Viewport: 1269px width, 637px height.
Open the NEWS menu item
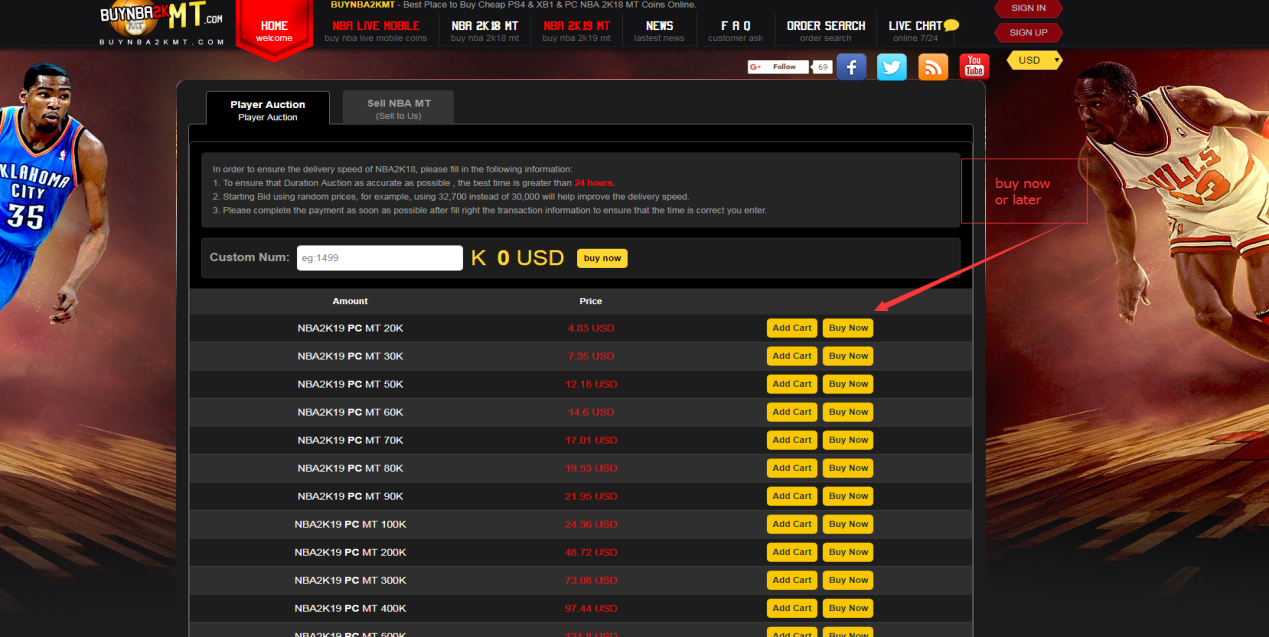click(x=659, y=31)
